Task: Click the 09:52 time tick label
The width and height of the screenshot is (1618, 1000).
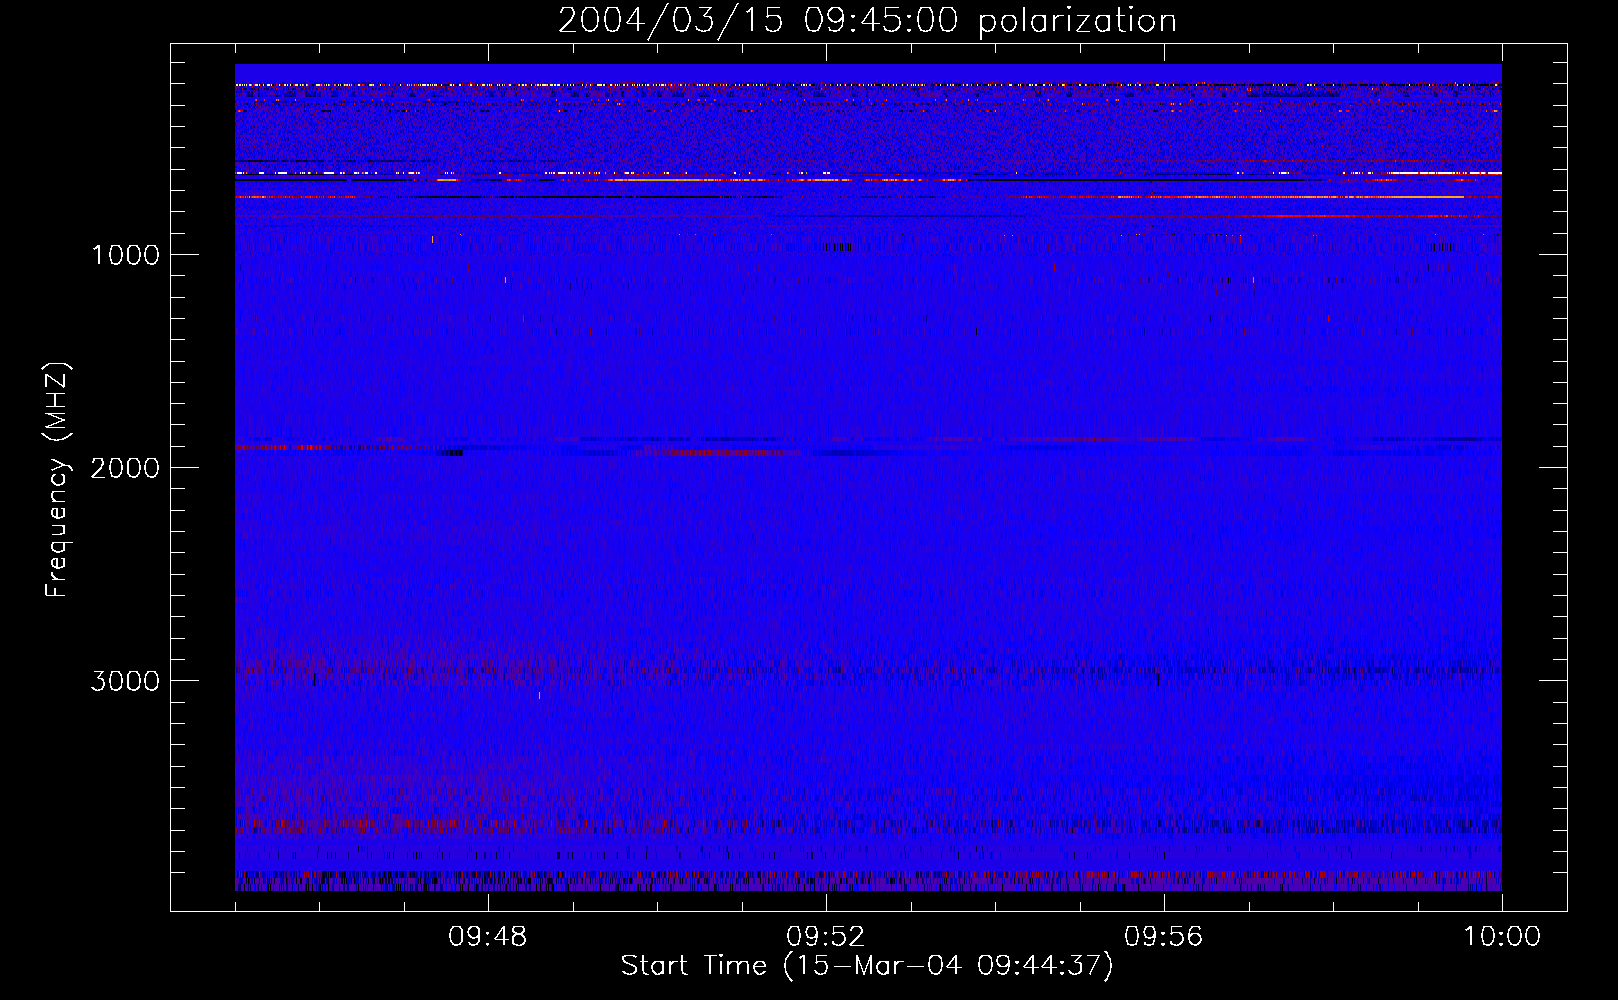Action: (x=825, y=937)
